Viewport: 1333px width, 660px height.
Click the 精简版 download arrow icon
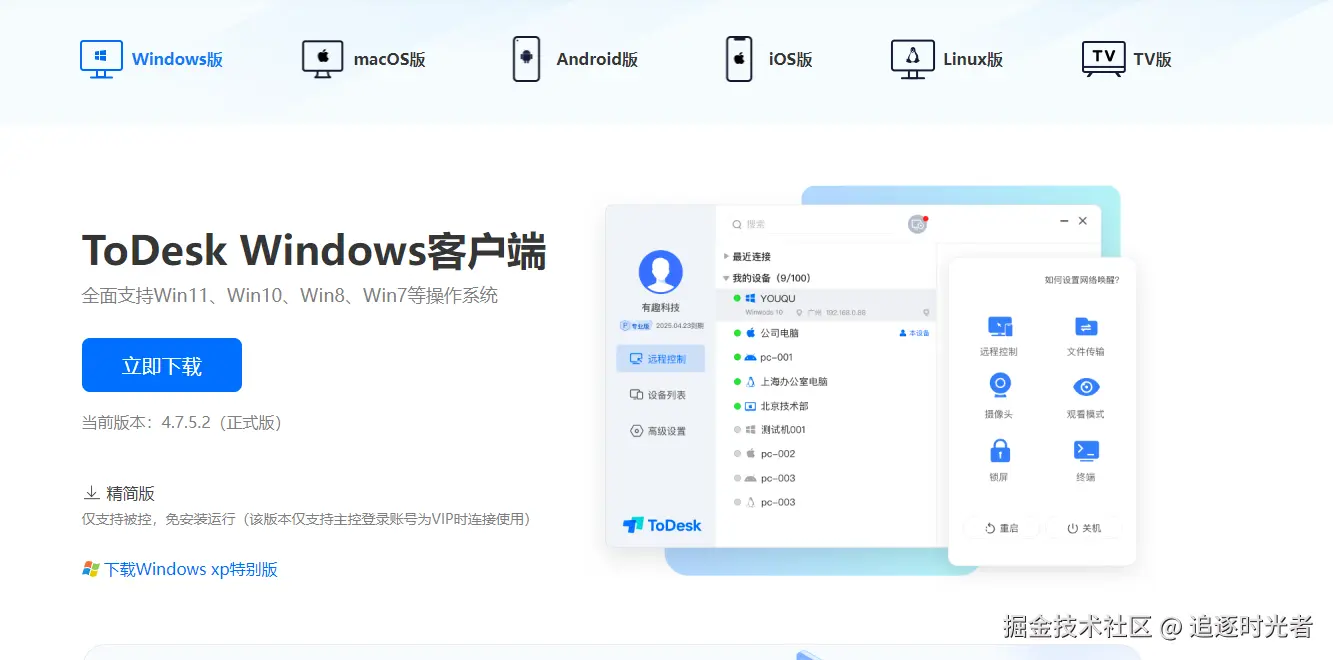[x=91, y=493]
